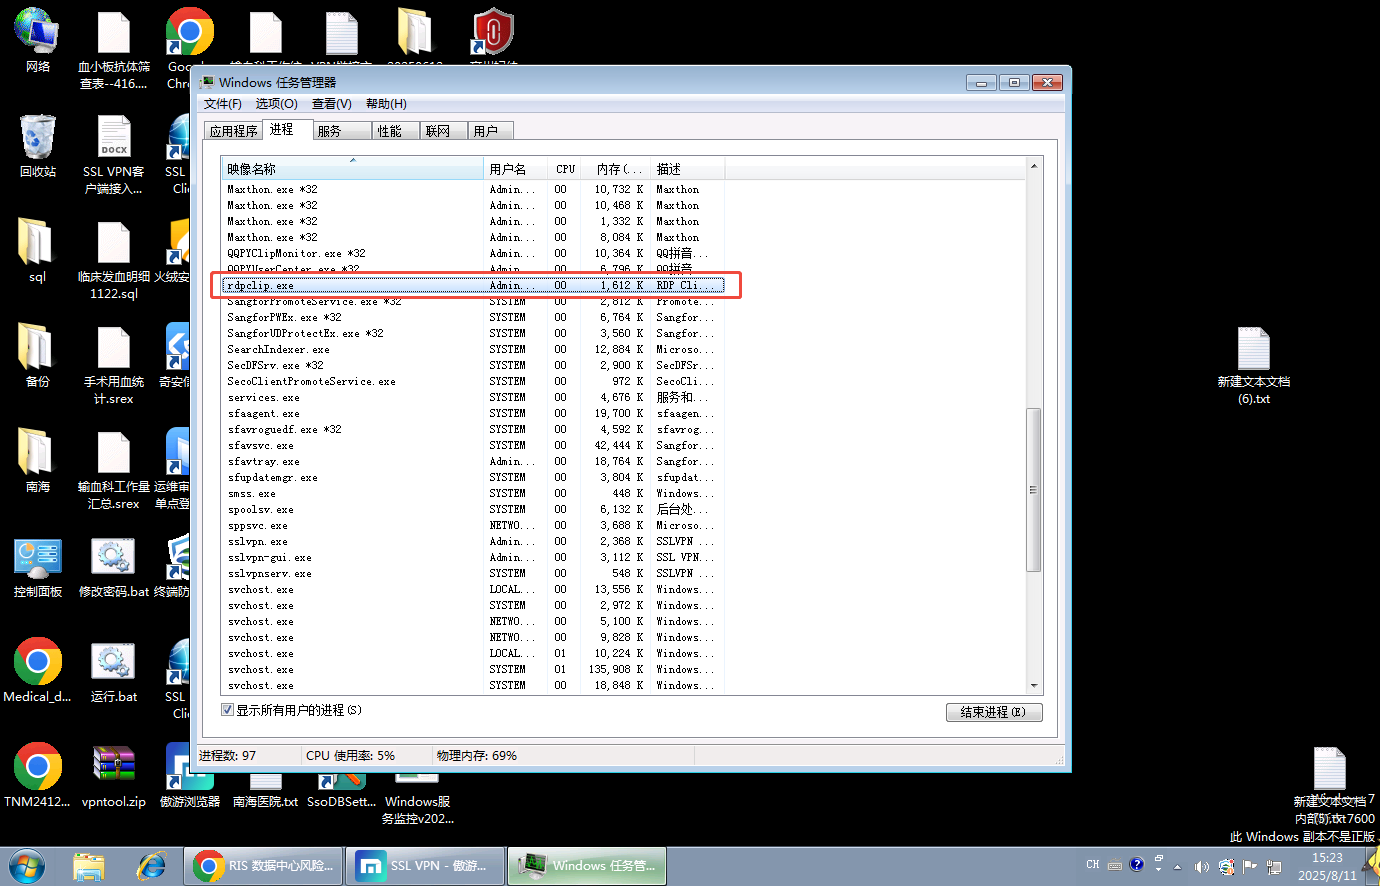Click security software tray icon with alert
Viewport: 1380px width, 886px height.
pyautogui.click(x=1226, y=866)
